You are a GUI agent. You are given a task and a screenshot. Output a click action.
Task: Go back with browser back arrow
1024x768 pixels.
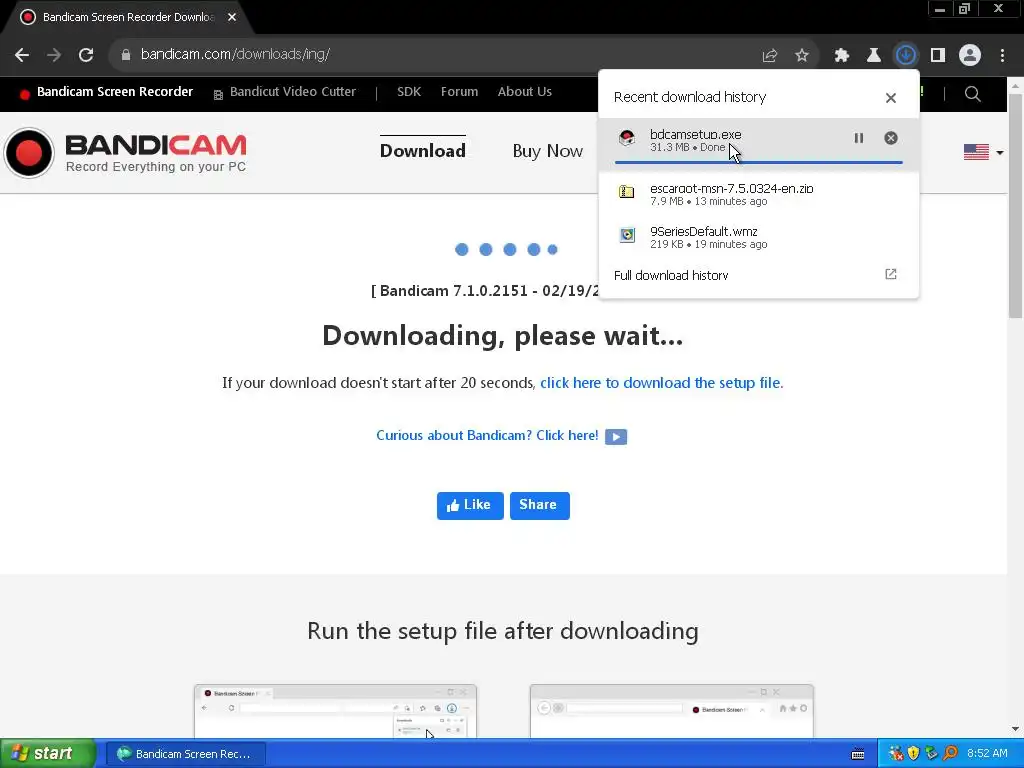tap(22, 55)
